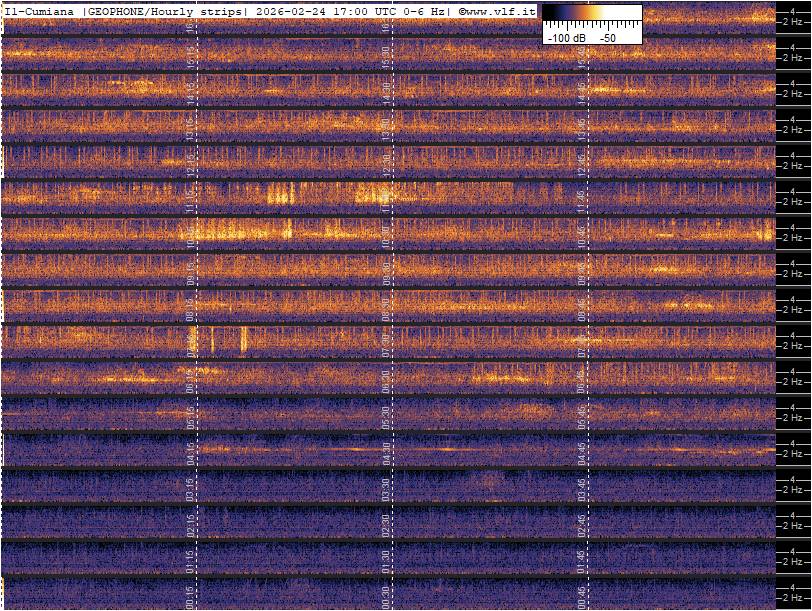Viewport: 812px width, 611px height.
Task: Click the 2 Hz label on top strip
Action: 793,22
